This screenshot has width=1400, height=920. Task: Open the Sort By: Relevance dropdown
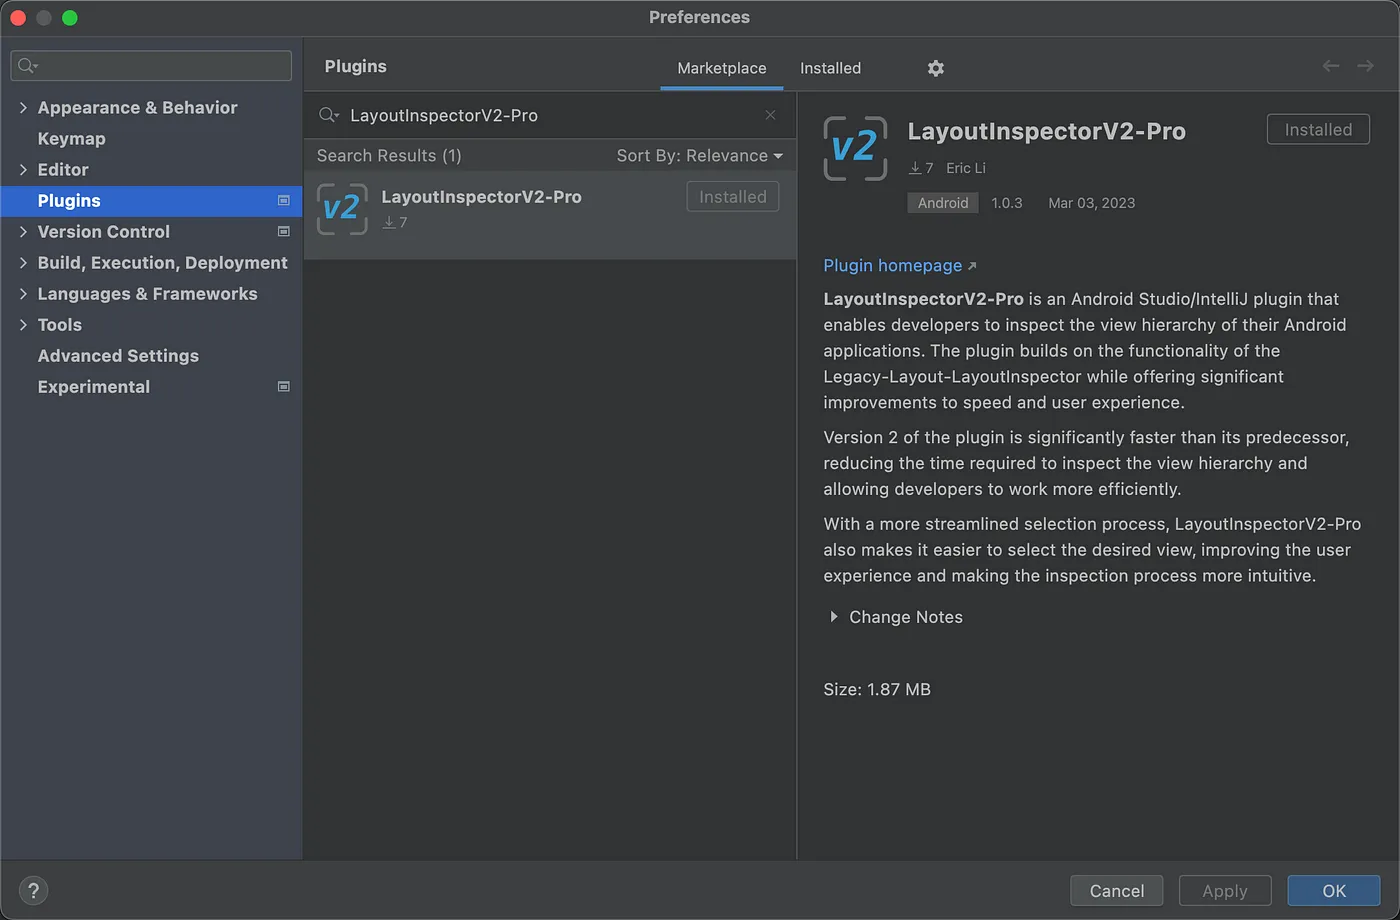pos(700,156)
